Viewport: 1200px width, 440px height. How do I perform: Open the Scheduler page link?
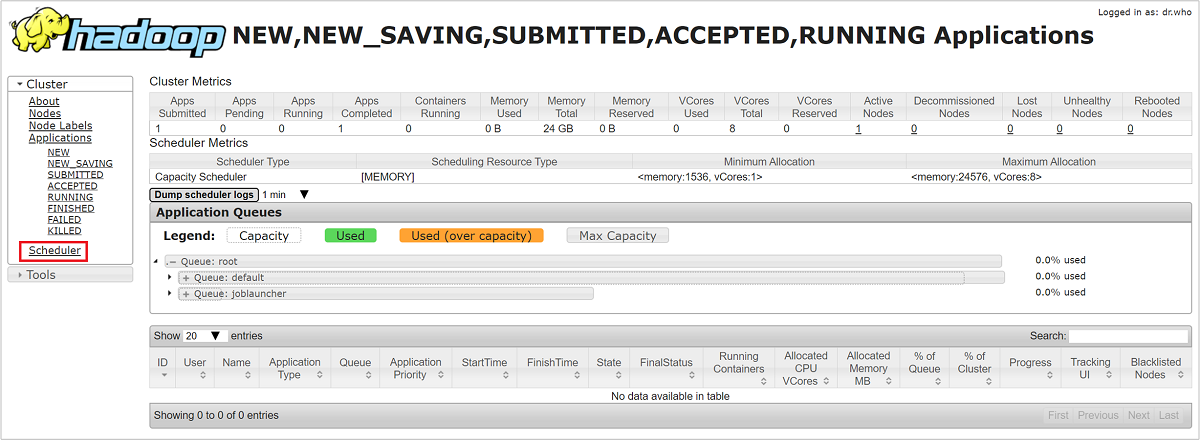coord(54,250)
